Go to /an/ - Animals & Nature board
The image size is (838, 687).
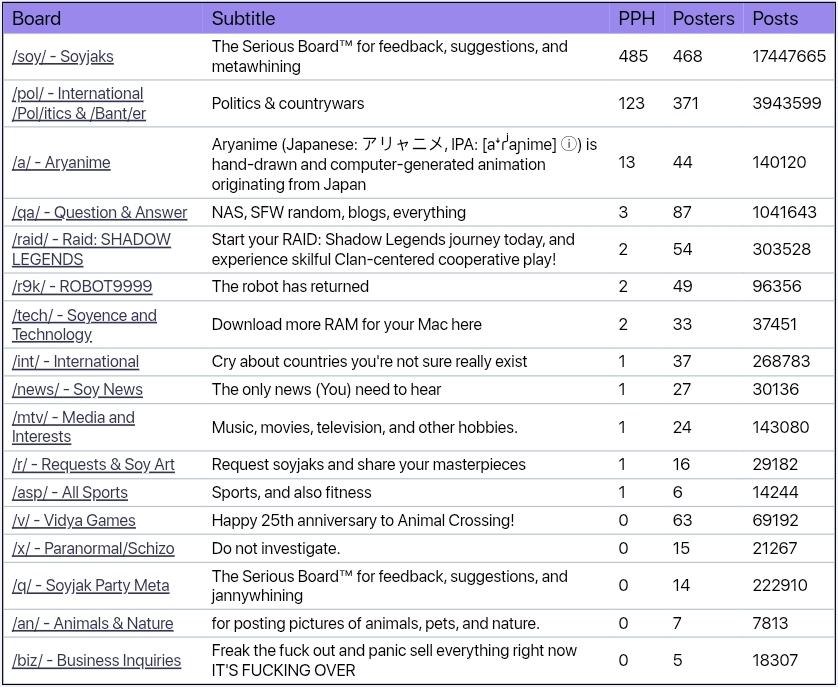pos(92,623)
